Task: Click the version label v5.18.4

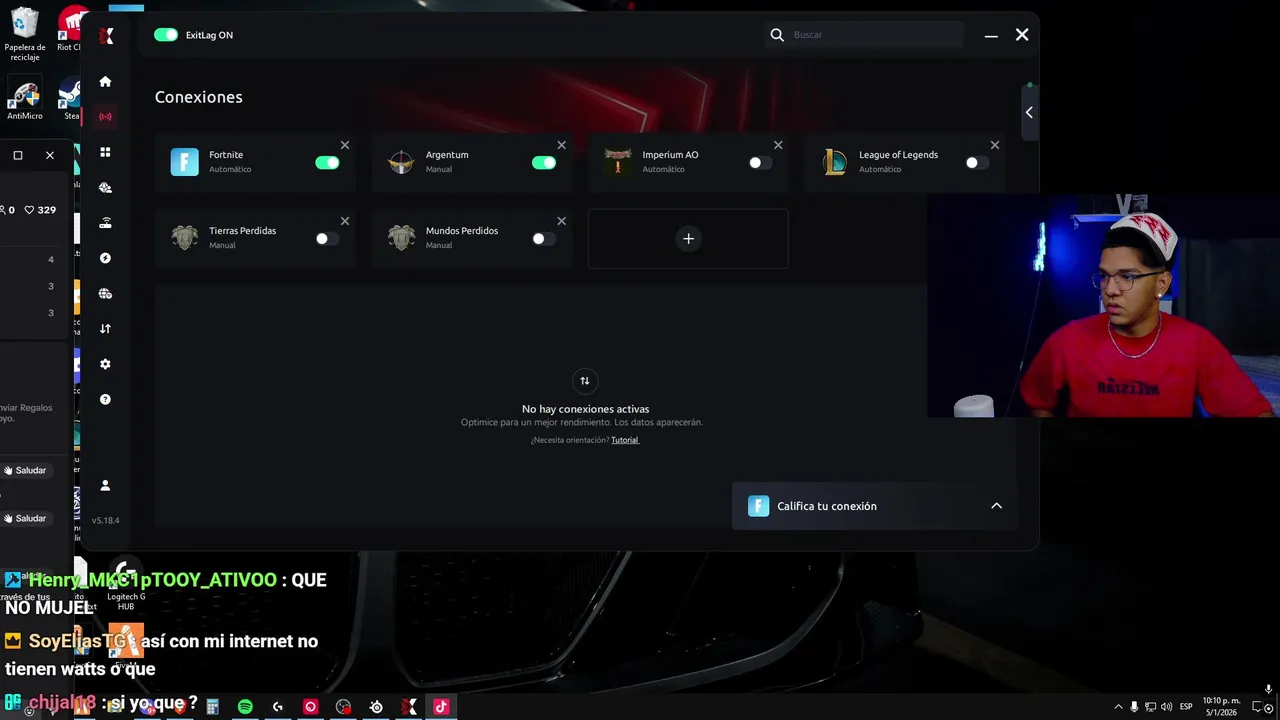Action: tap(105, 521)
